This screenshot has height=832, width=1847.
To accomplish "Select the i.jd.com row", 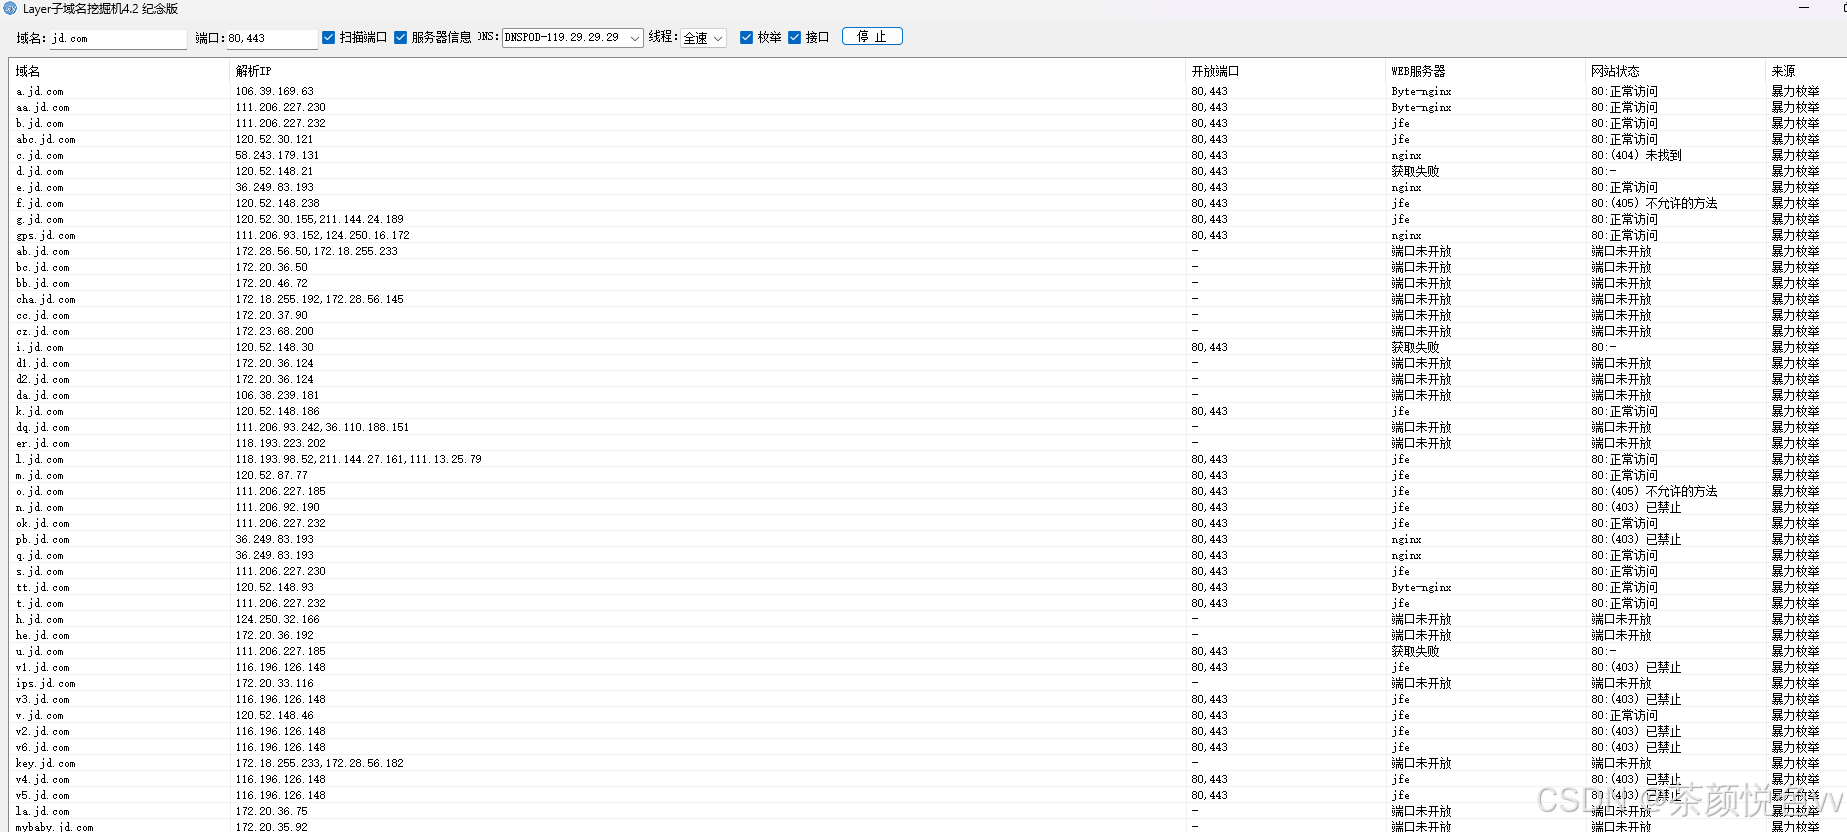I will click(928, 347).
